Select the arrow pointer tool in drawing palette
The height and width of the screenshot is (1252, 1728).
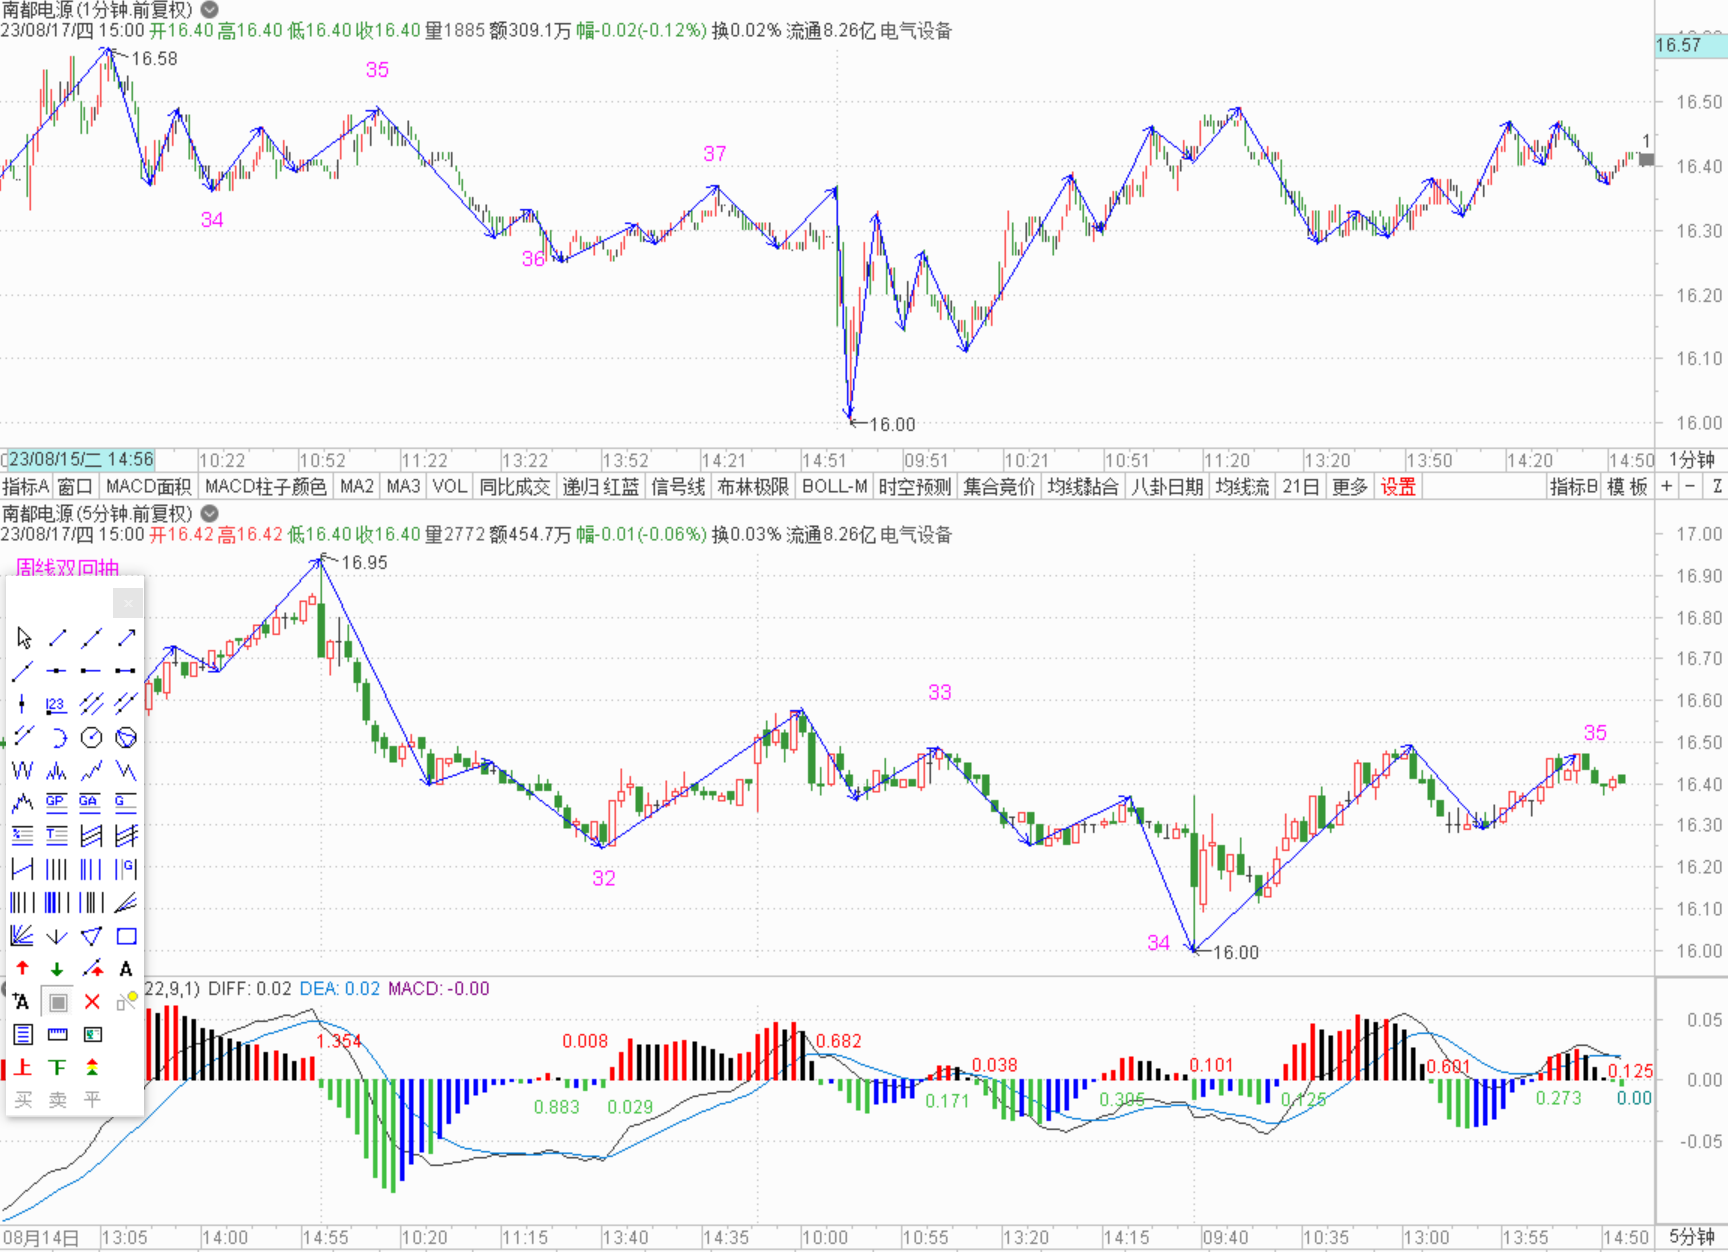pyautogui.click(x=24, y=637)
